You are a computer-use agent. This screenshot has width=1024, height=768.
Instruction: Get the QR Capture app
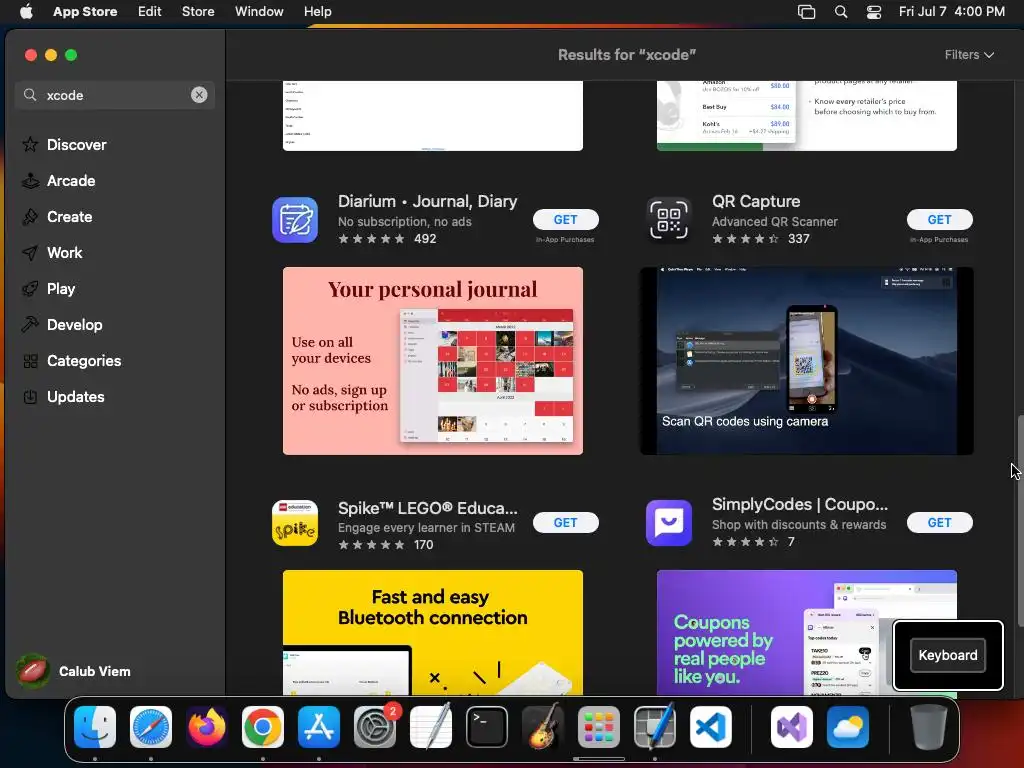[x=939, y=219]
